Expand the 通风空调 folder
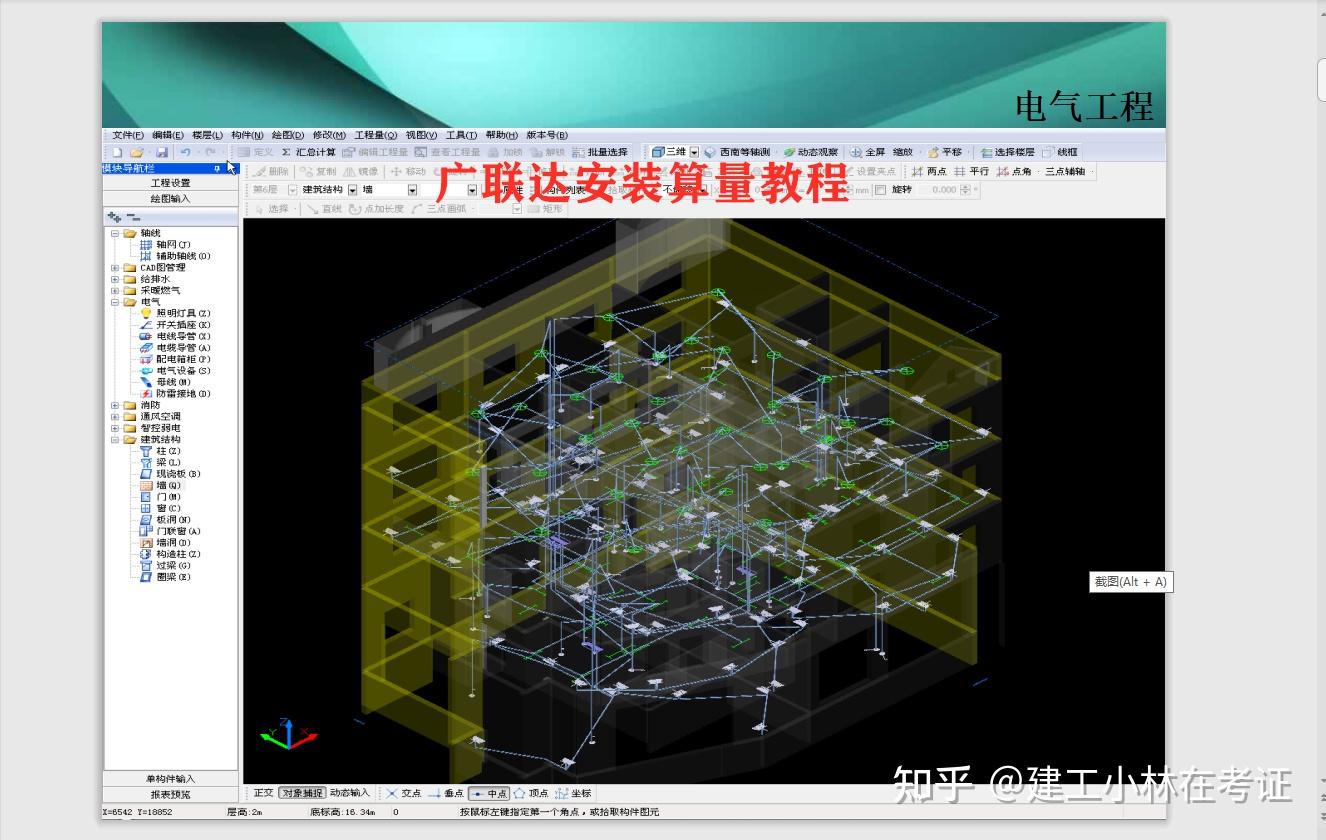Viewport: 1326px width, 840px height. tap(115, 417)
